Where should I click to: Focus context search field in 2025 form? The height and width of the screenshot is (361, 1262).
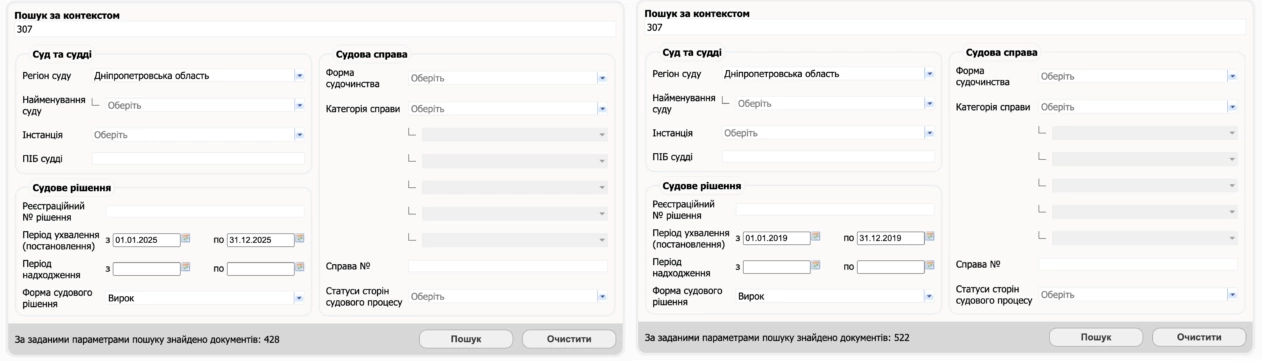point(314,29)
